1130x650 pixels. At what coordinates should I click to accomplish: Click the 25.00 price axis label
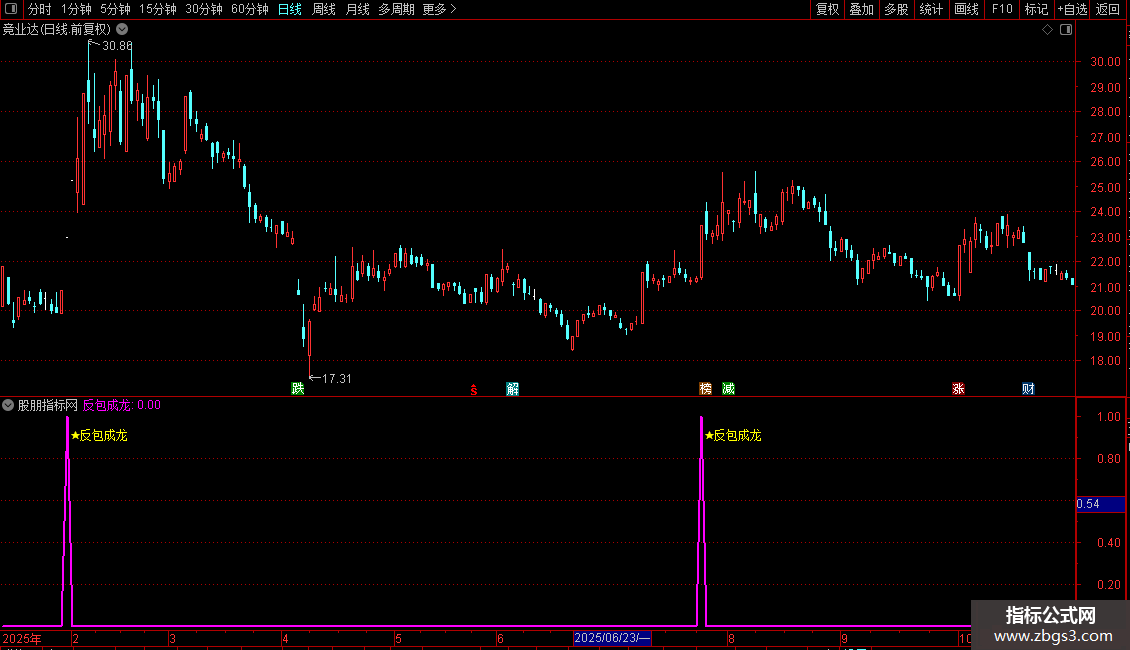point(1105,187)
